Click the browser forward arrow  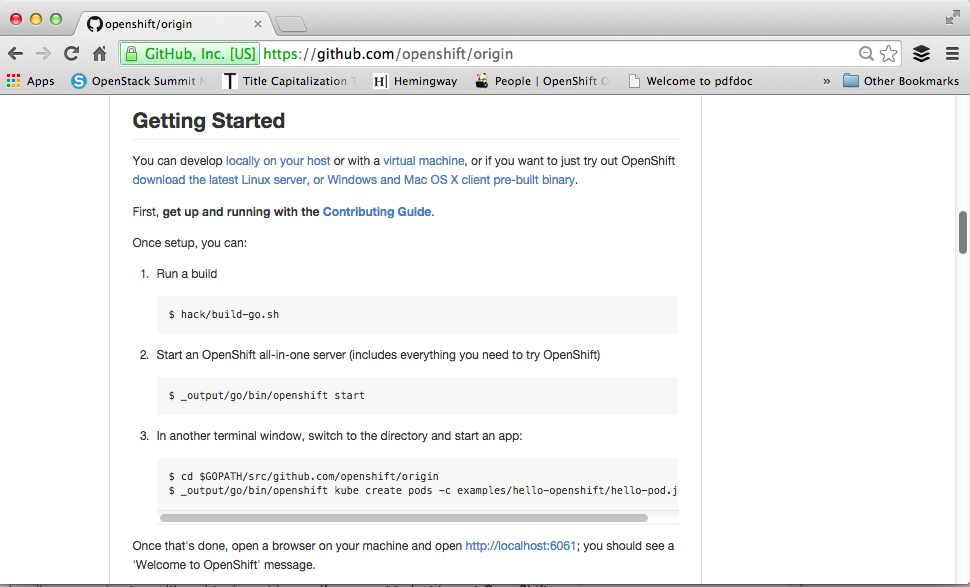(x=43, y=54)
